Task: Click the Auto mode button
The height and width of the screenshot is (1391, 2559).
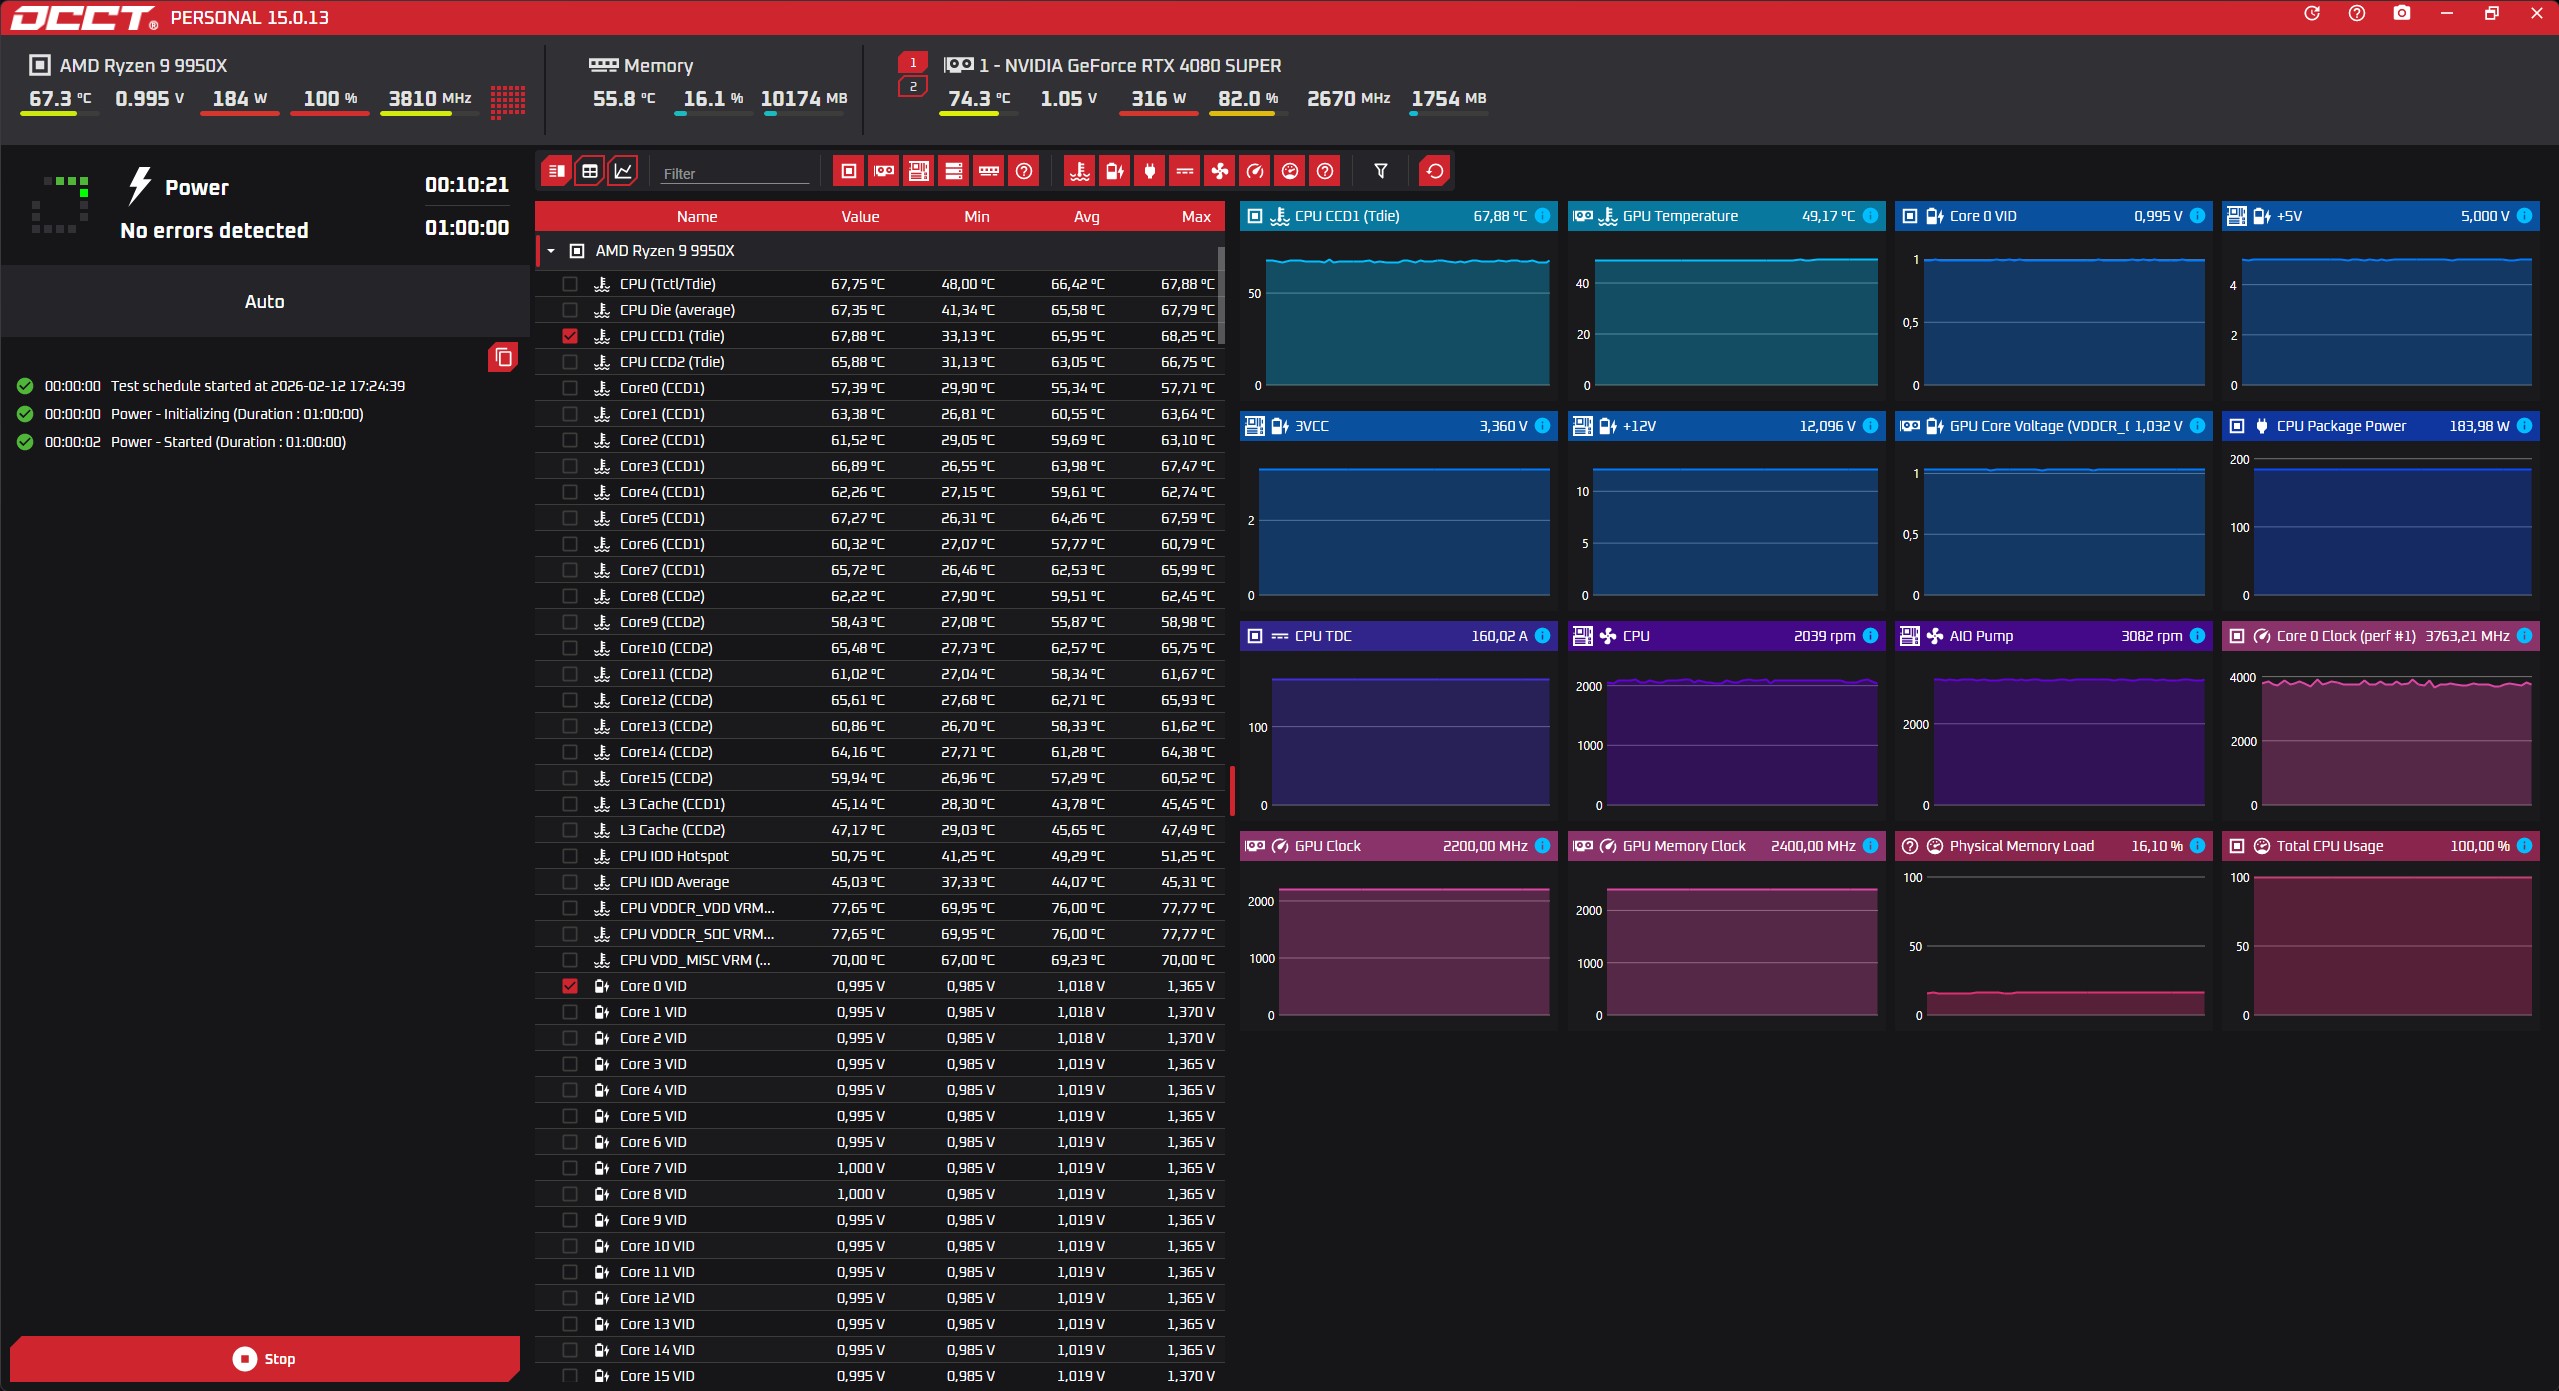Action: 264,301
